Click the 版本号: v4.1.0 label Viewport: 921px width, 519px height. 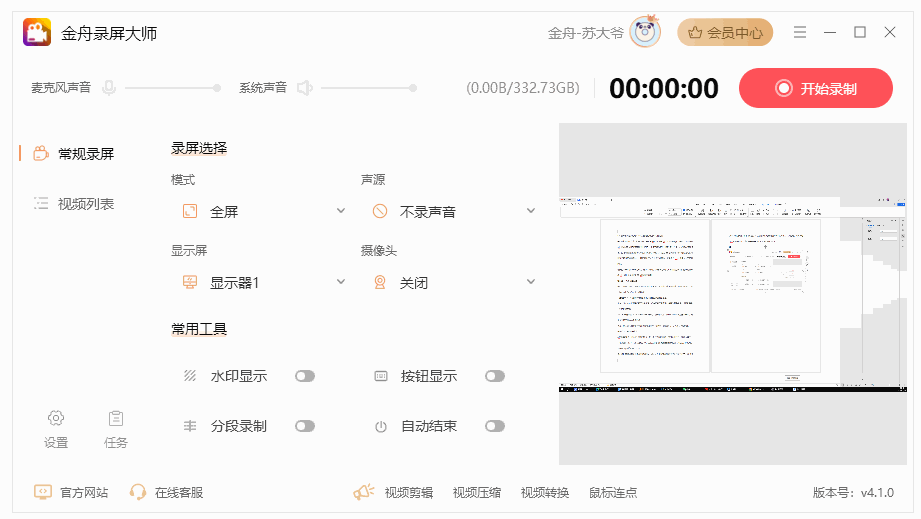click(x=853, y=493)
